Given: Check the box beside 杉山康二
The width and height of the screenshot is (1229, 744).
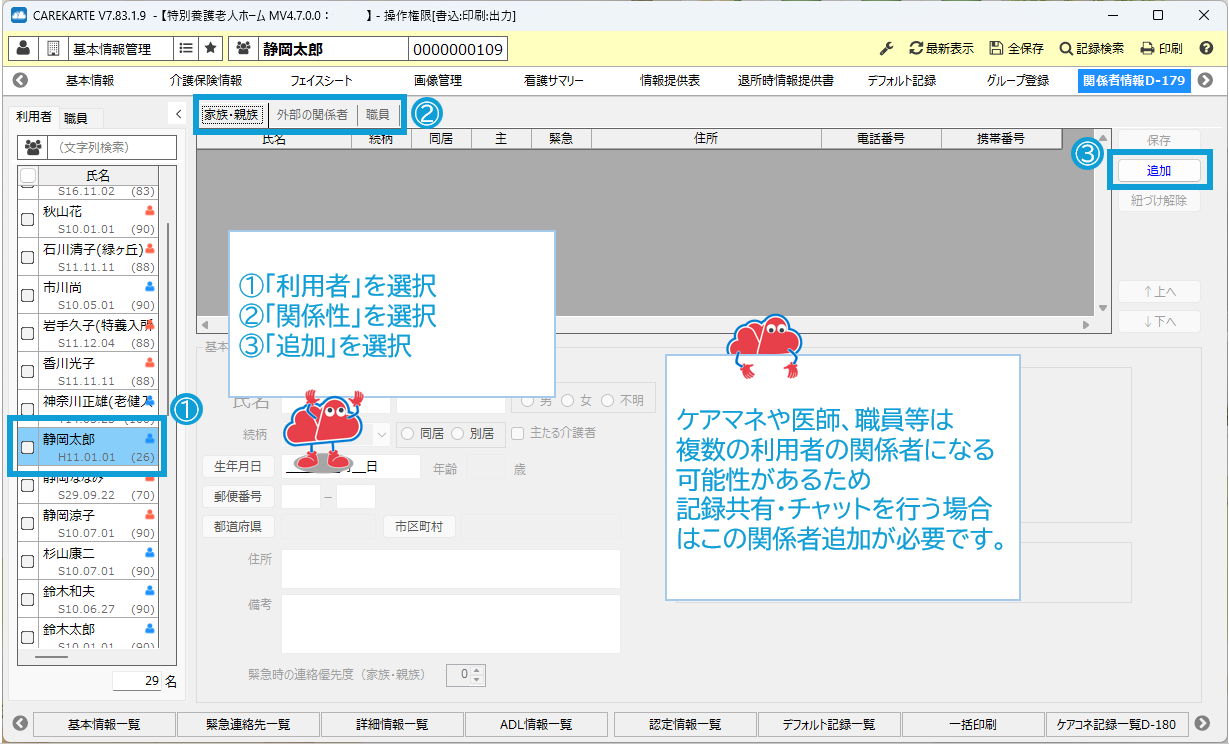Looking at the screenshot, I should coord(28,561).
